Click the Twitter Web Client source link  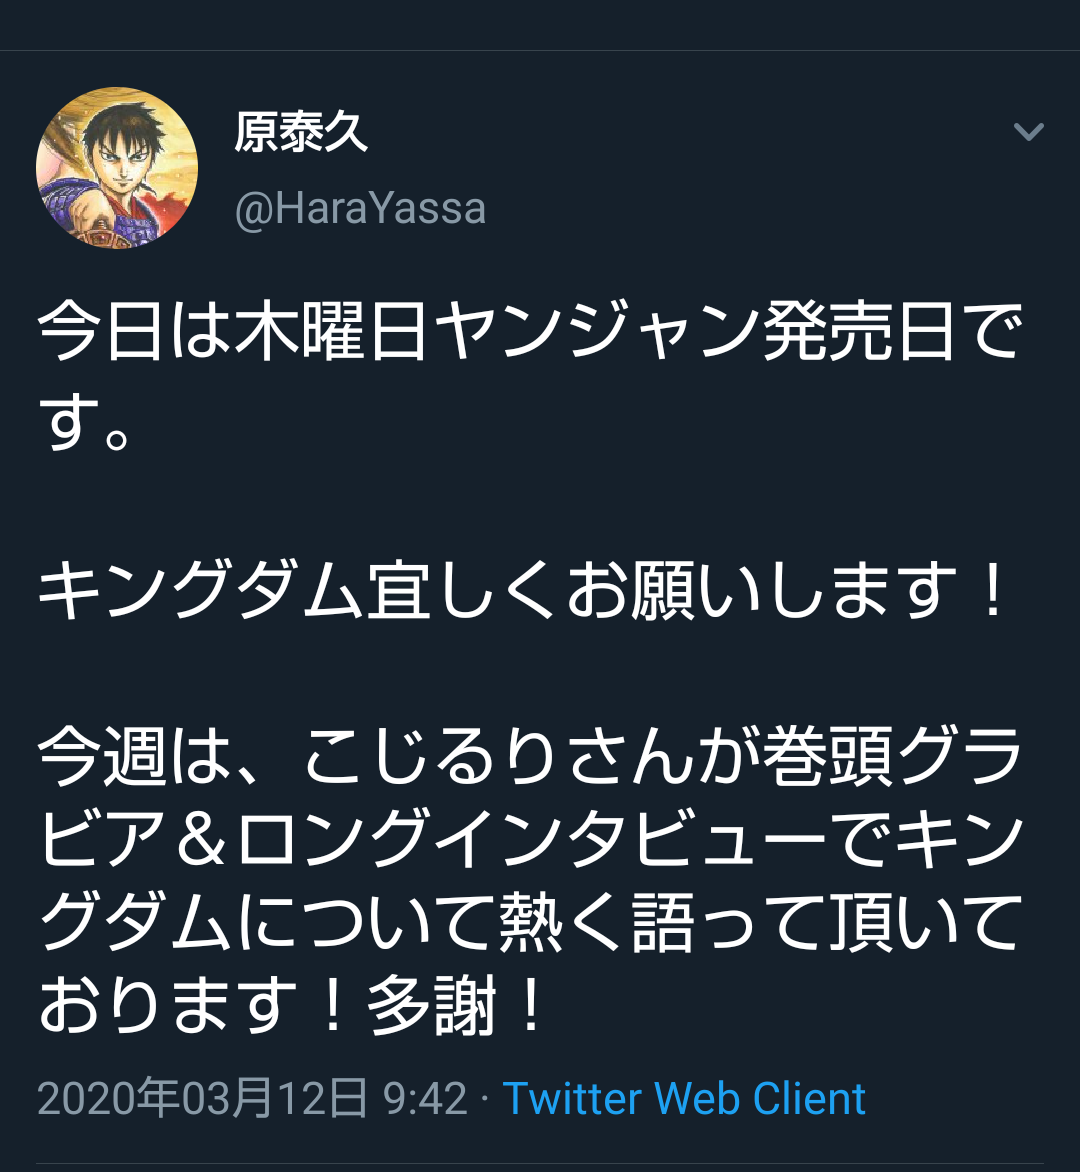684,1099
